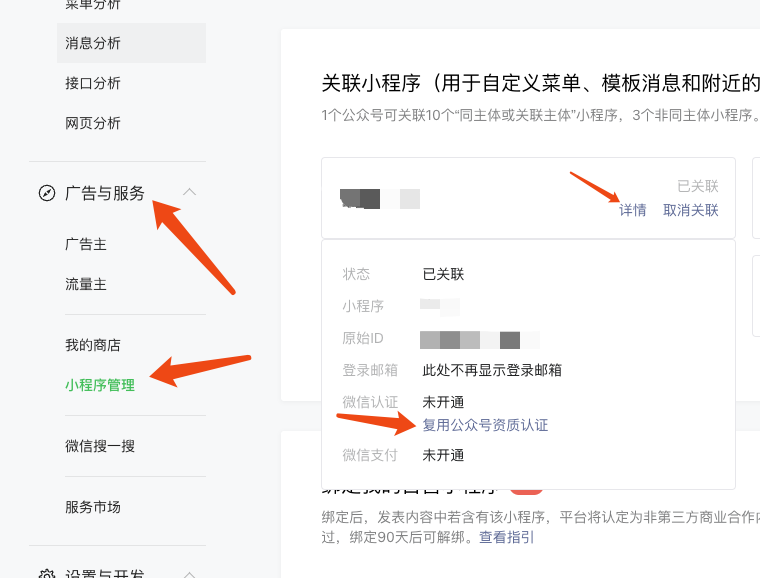Open the 查看指引 link
The height and width of the screenshot is (578, 760).
[x=507, y=537]
